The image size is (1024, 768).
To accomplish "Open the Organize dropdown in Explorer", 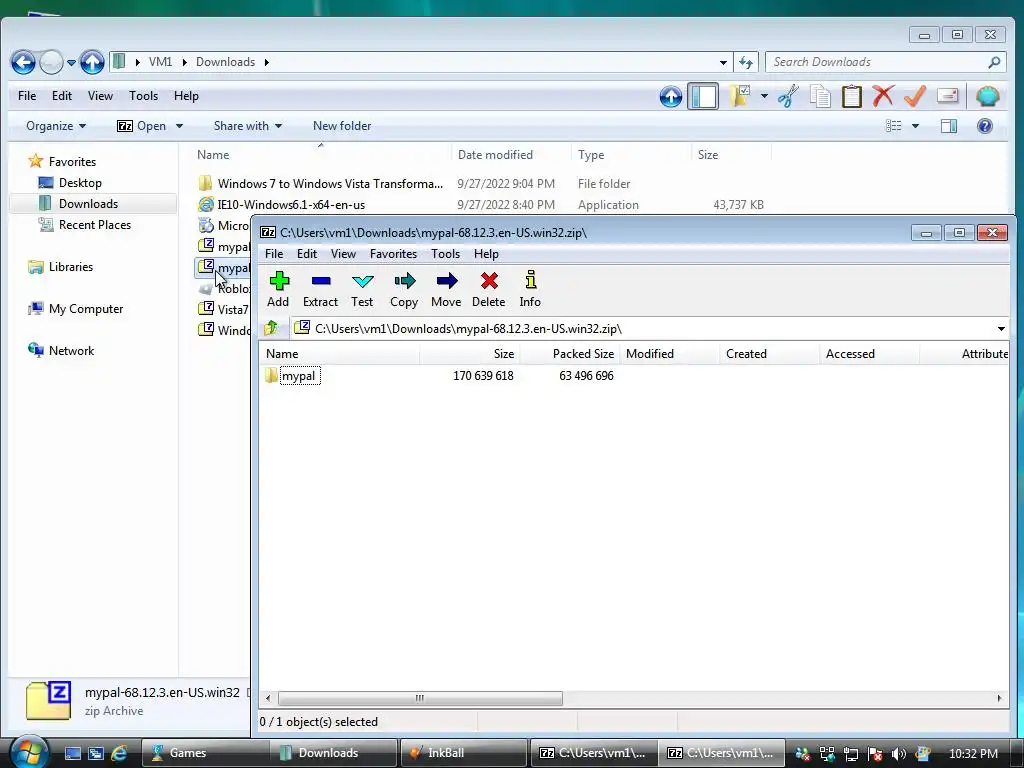I will pyautogui.click(x=56, y=125).
